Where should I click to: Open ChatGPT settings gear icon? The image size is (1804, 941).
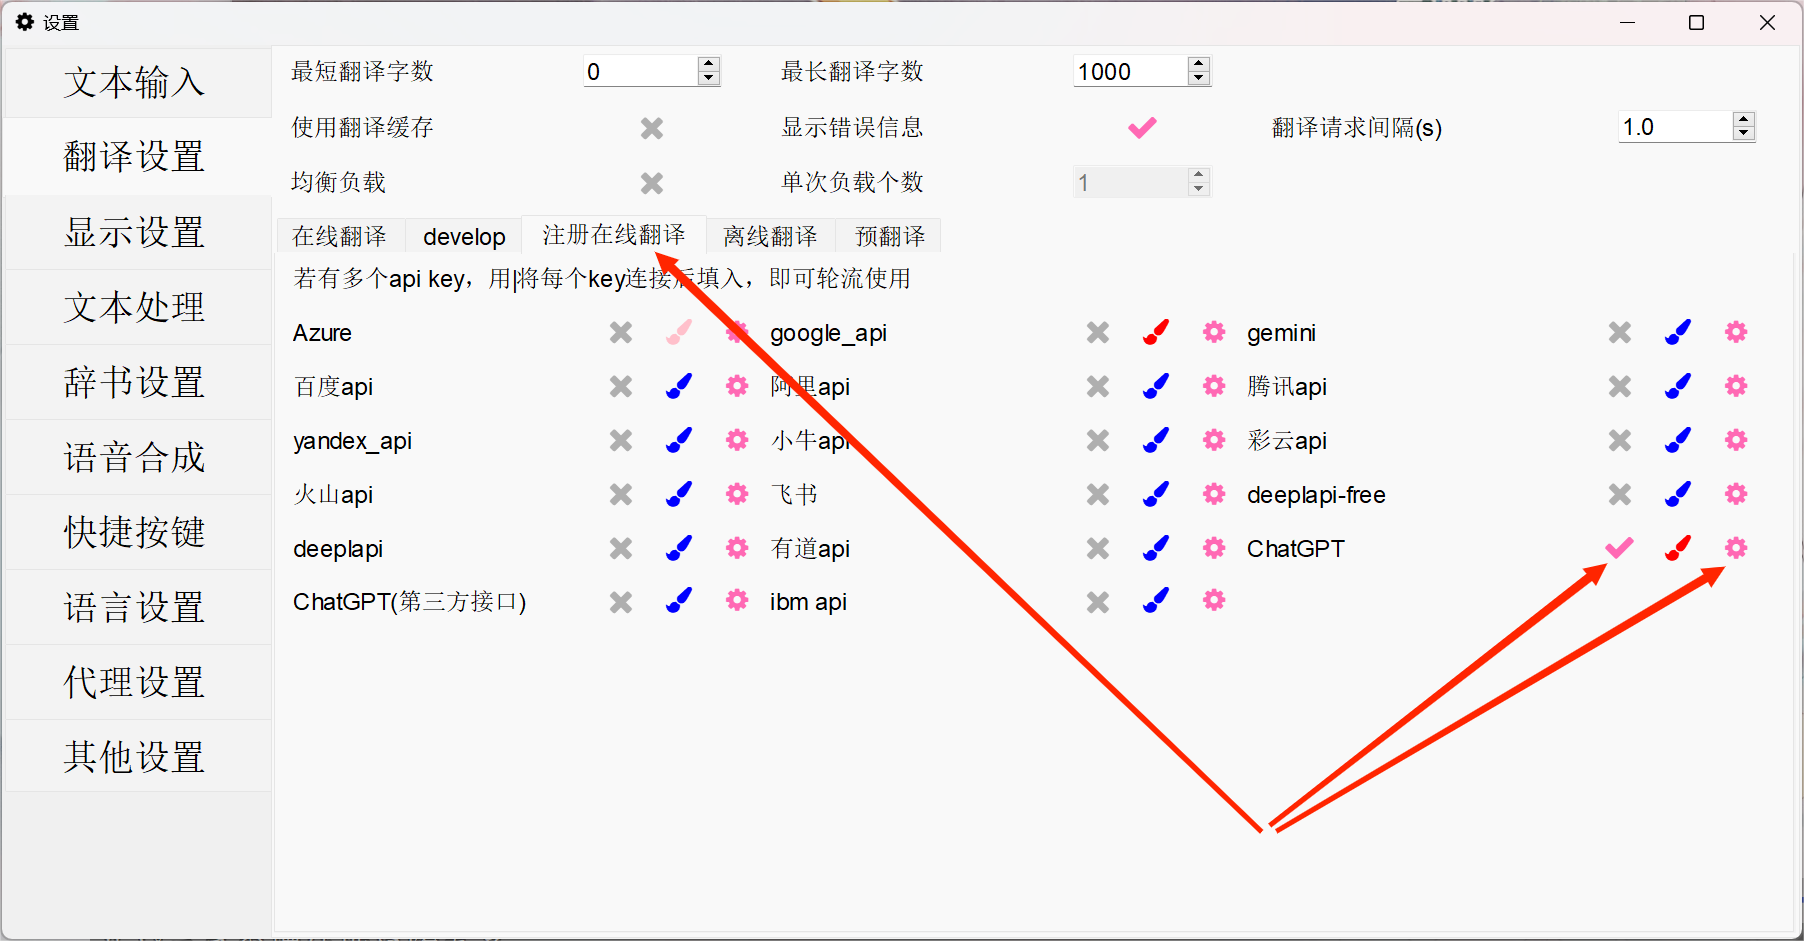point(1736,548)
